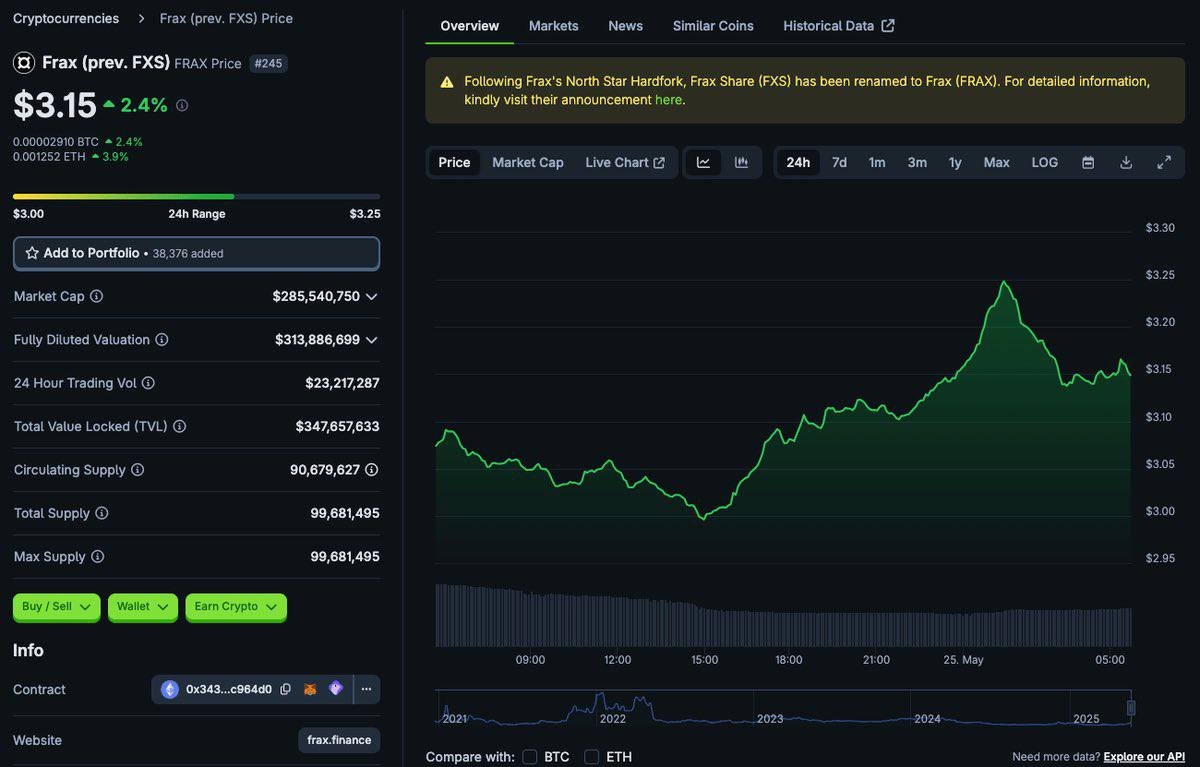1200x767 pixels.
Task: Click the info icon beside Market Cap
Action: tap(96, 296)
